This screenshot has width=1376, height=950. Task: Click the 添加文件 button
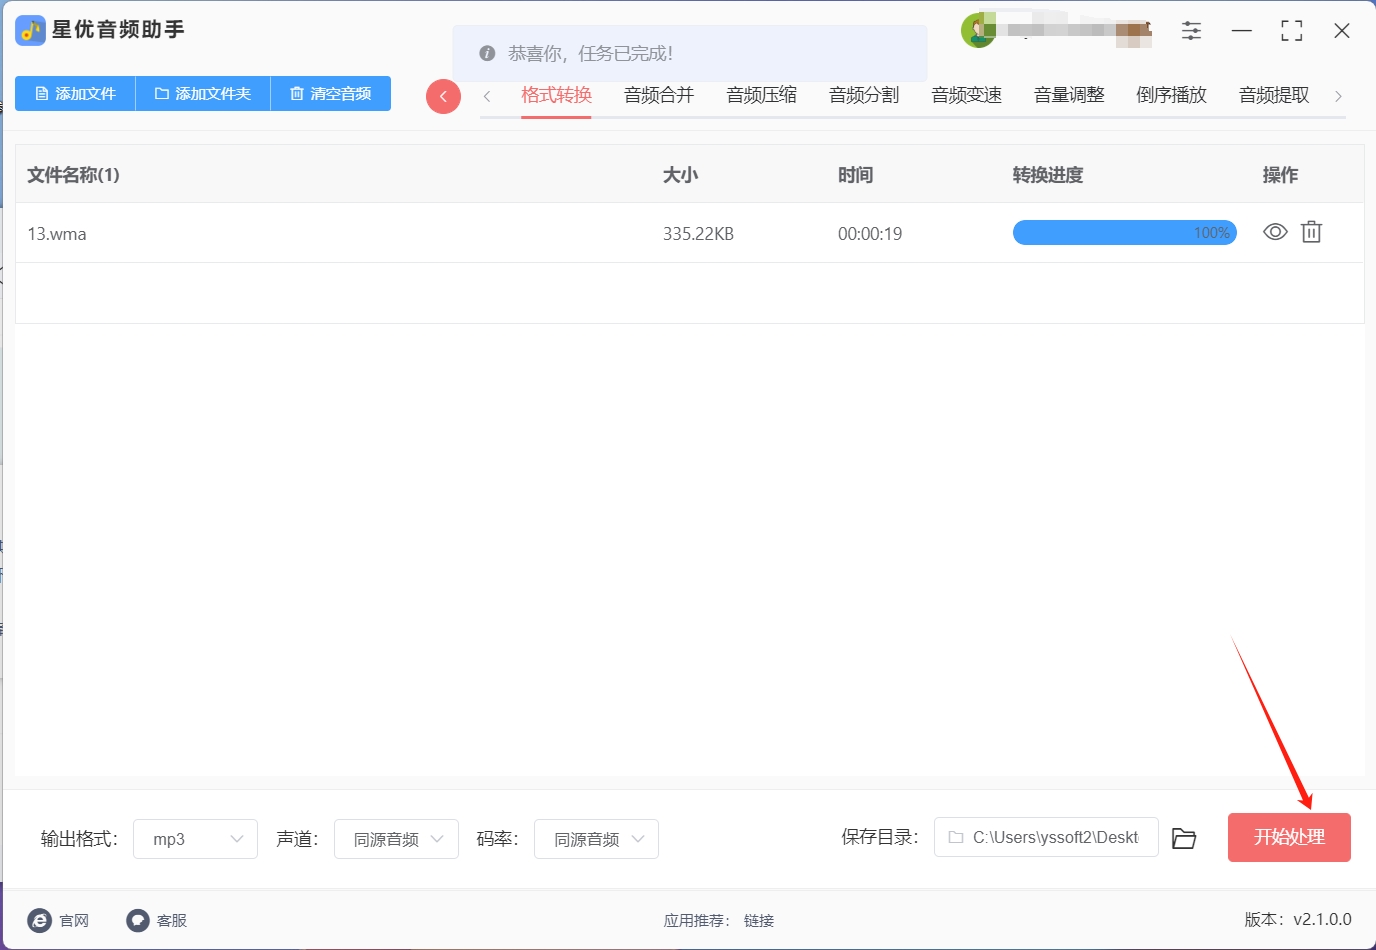pos(75,93)
